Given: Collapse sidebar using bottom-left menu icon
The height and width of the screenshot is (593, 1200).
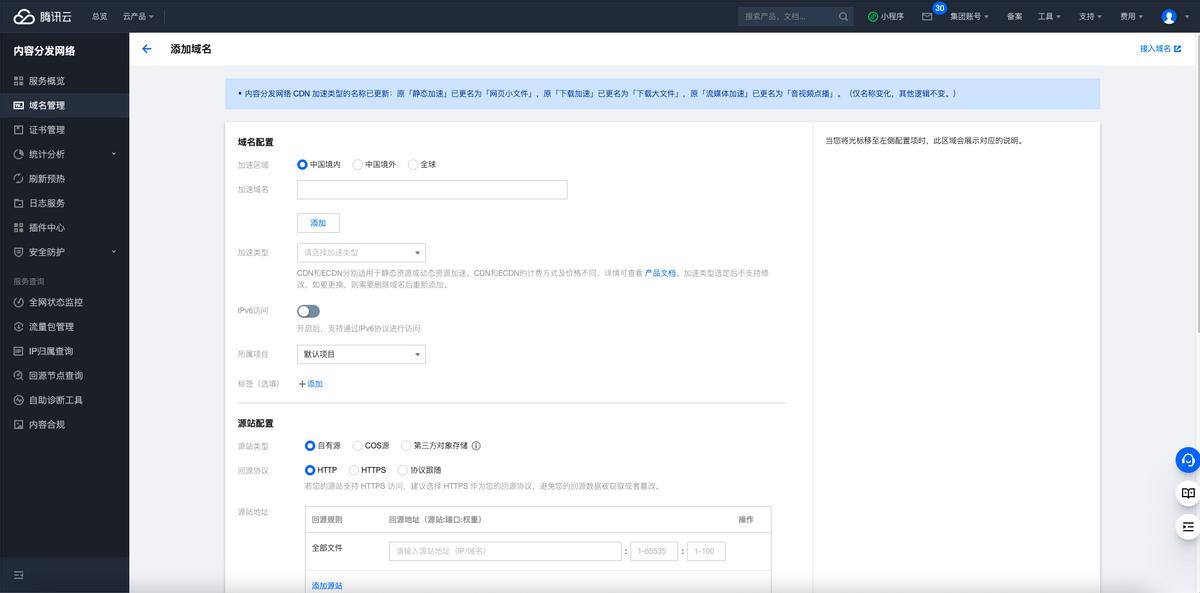Looking at the screenshot, I should [18, 575].
